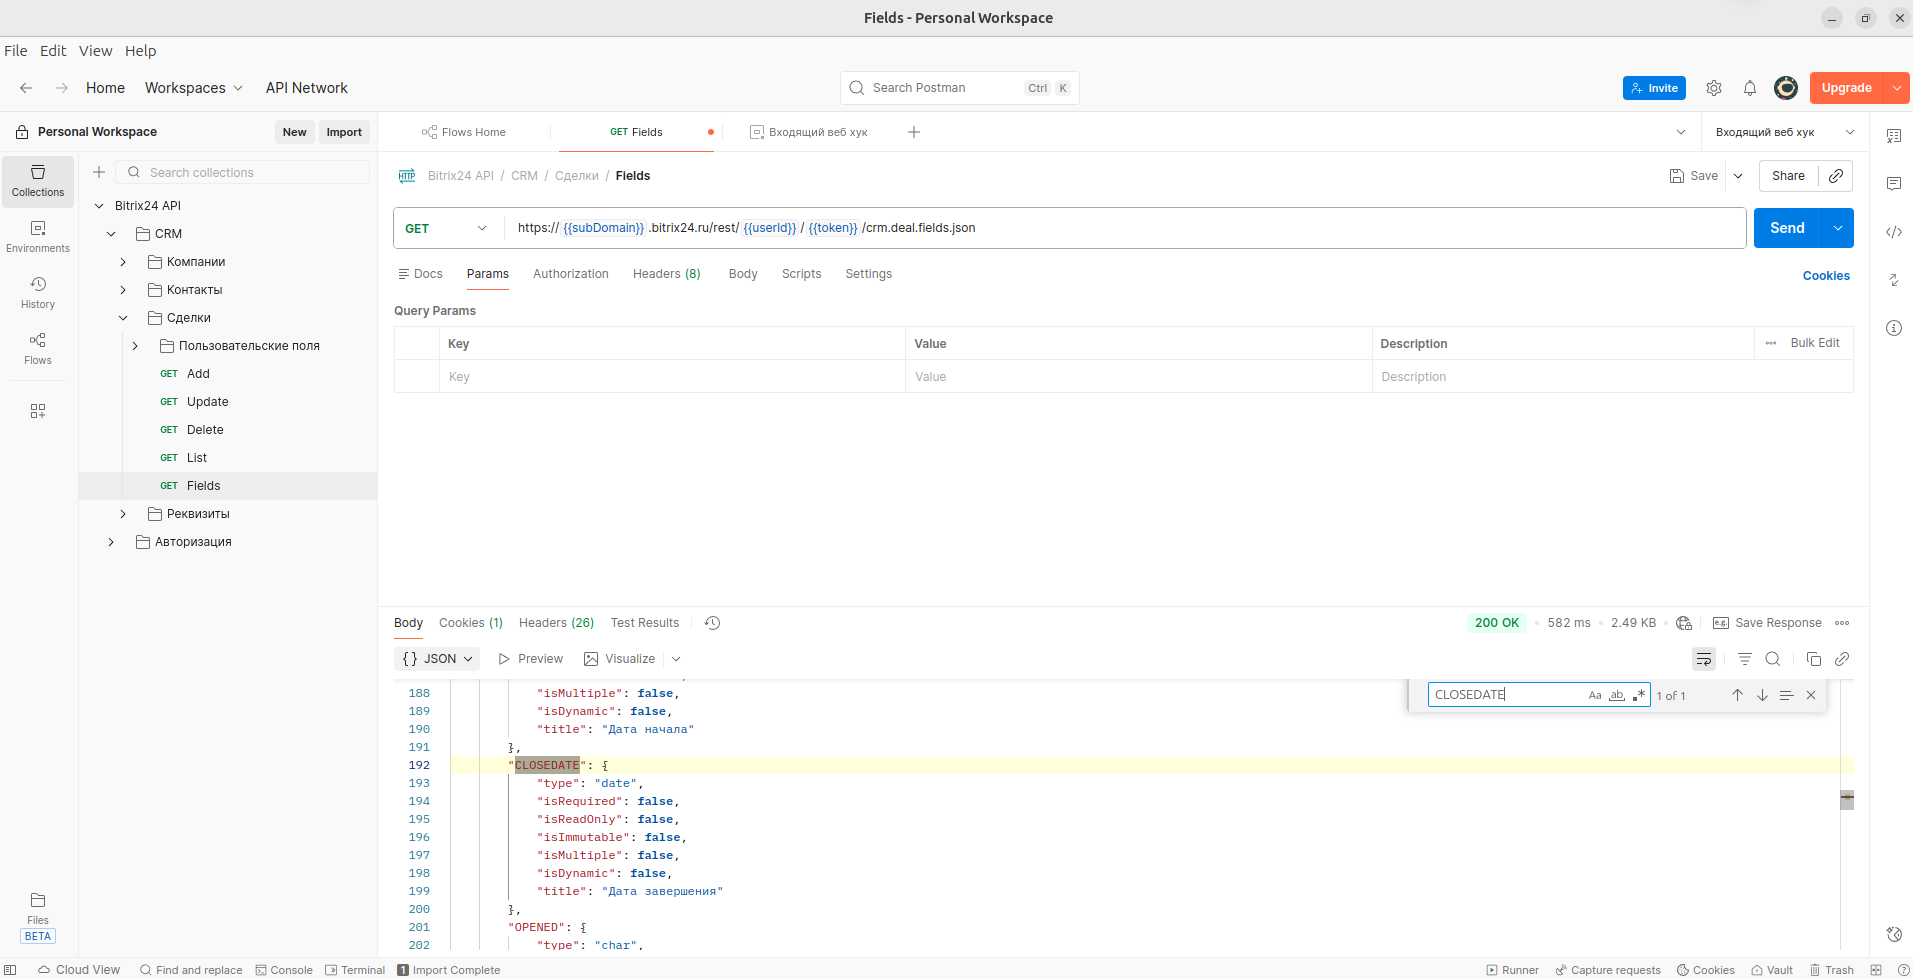Open the settings gear icon
Viewport: 1913px width, 979px height.
tap(1714, 88)
